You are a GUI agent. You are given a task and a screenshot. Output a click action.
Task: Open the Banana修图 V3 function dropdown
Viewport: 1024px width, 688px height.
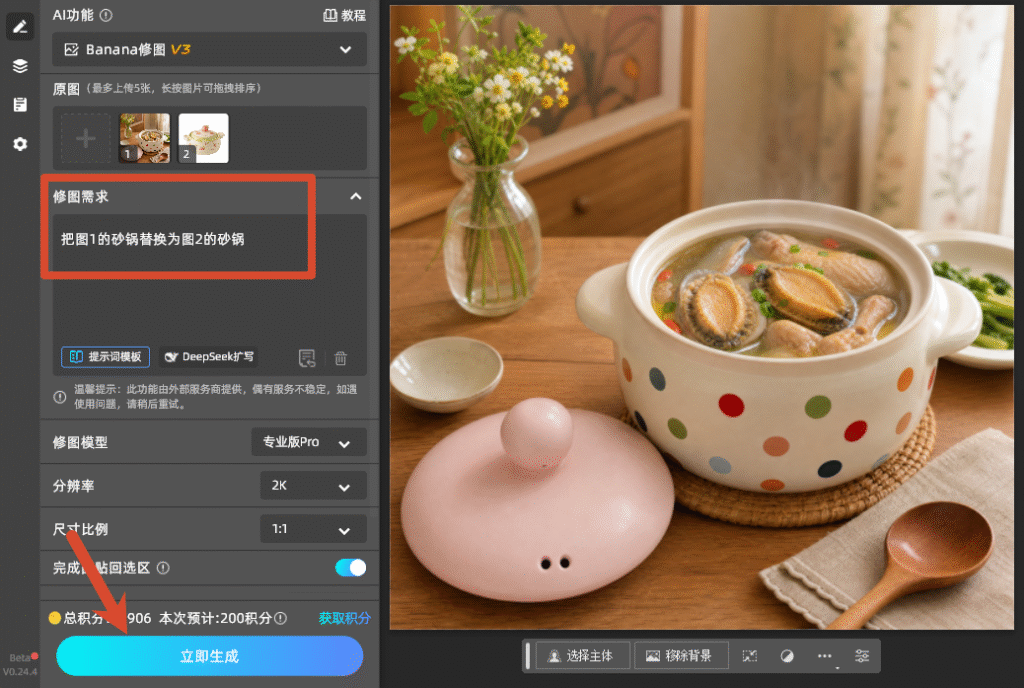[x=209, y=50]
